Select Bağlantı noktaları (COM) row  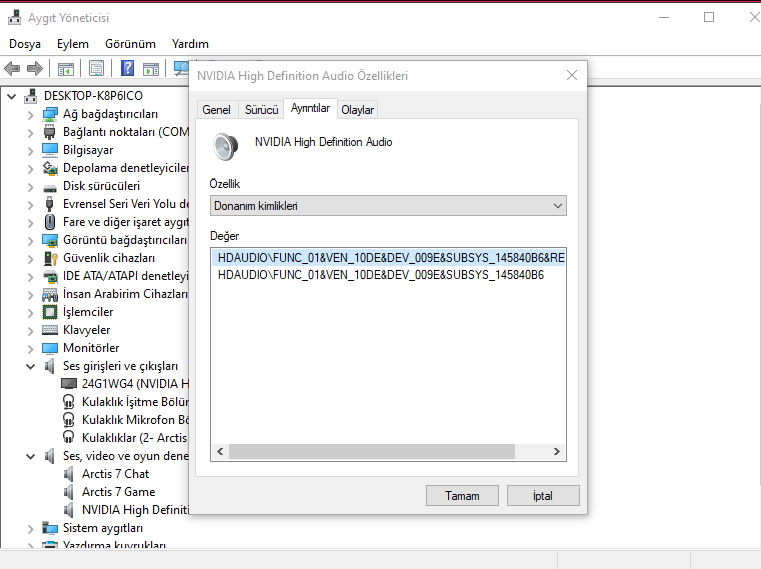point(126,133)
